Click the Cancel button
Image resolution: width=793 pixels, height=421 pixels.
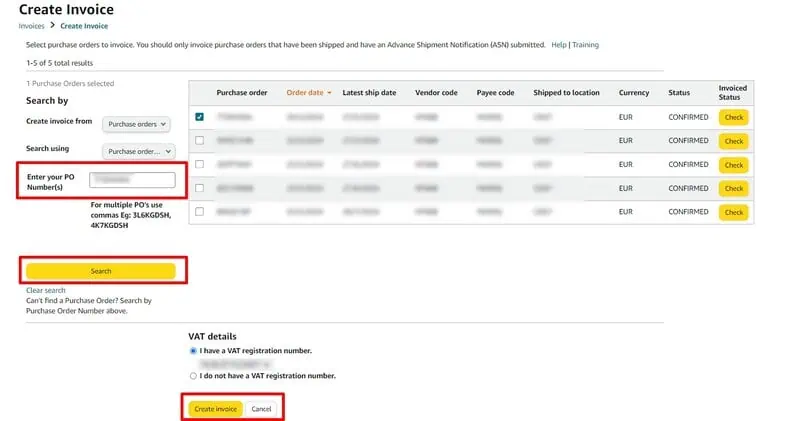pyautogui.click(x=261, y=409)
